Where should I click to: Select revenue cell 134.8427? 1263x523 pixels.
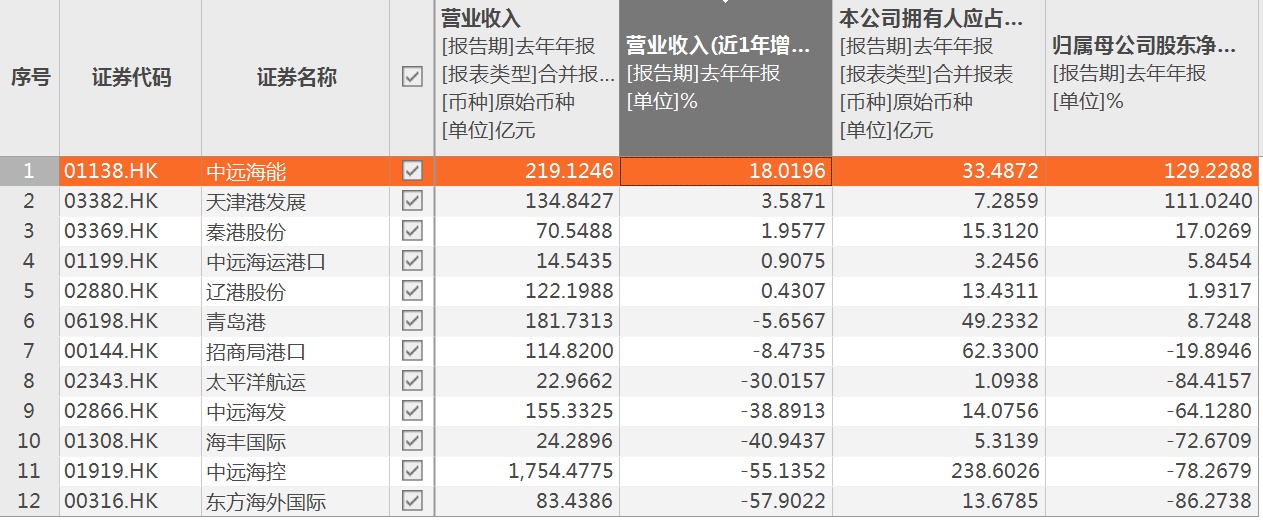527,201
